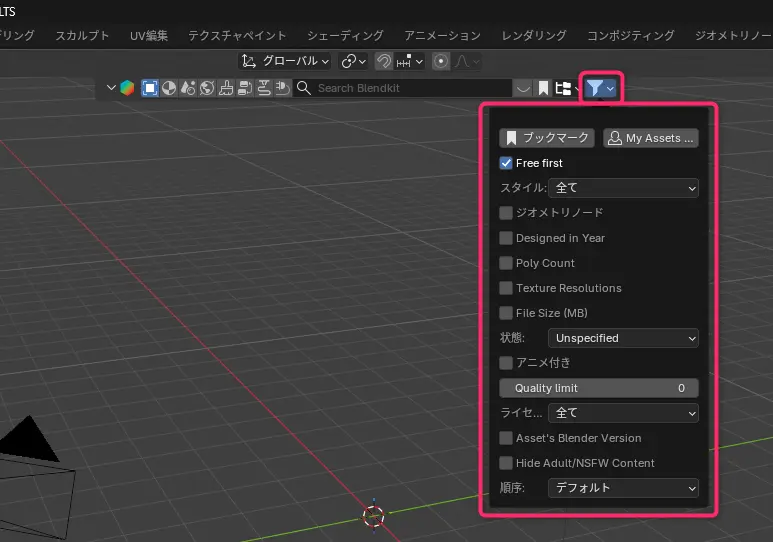Open the pivot point link dropdown
The width and height of the screenshot is (773, 542).
click(x=354, y=62)
